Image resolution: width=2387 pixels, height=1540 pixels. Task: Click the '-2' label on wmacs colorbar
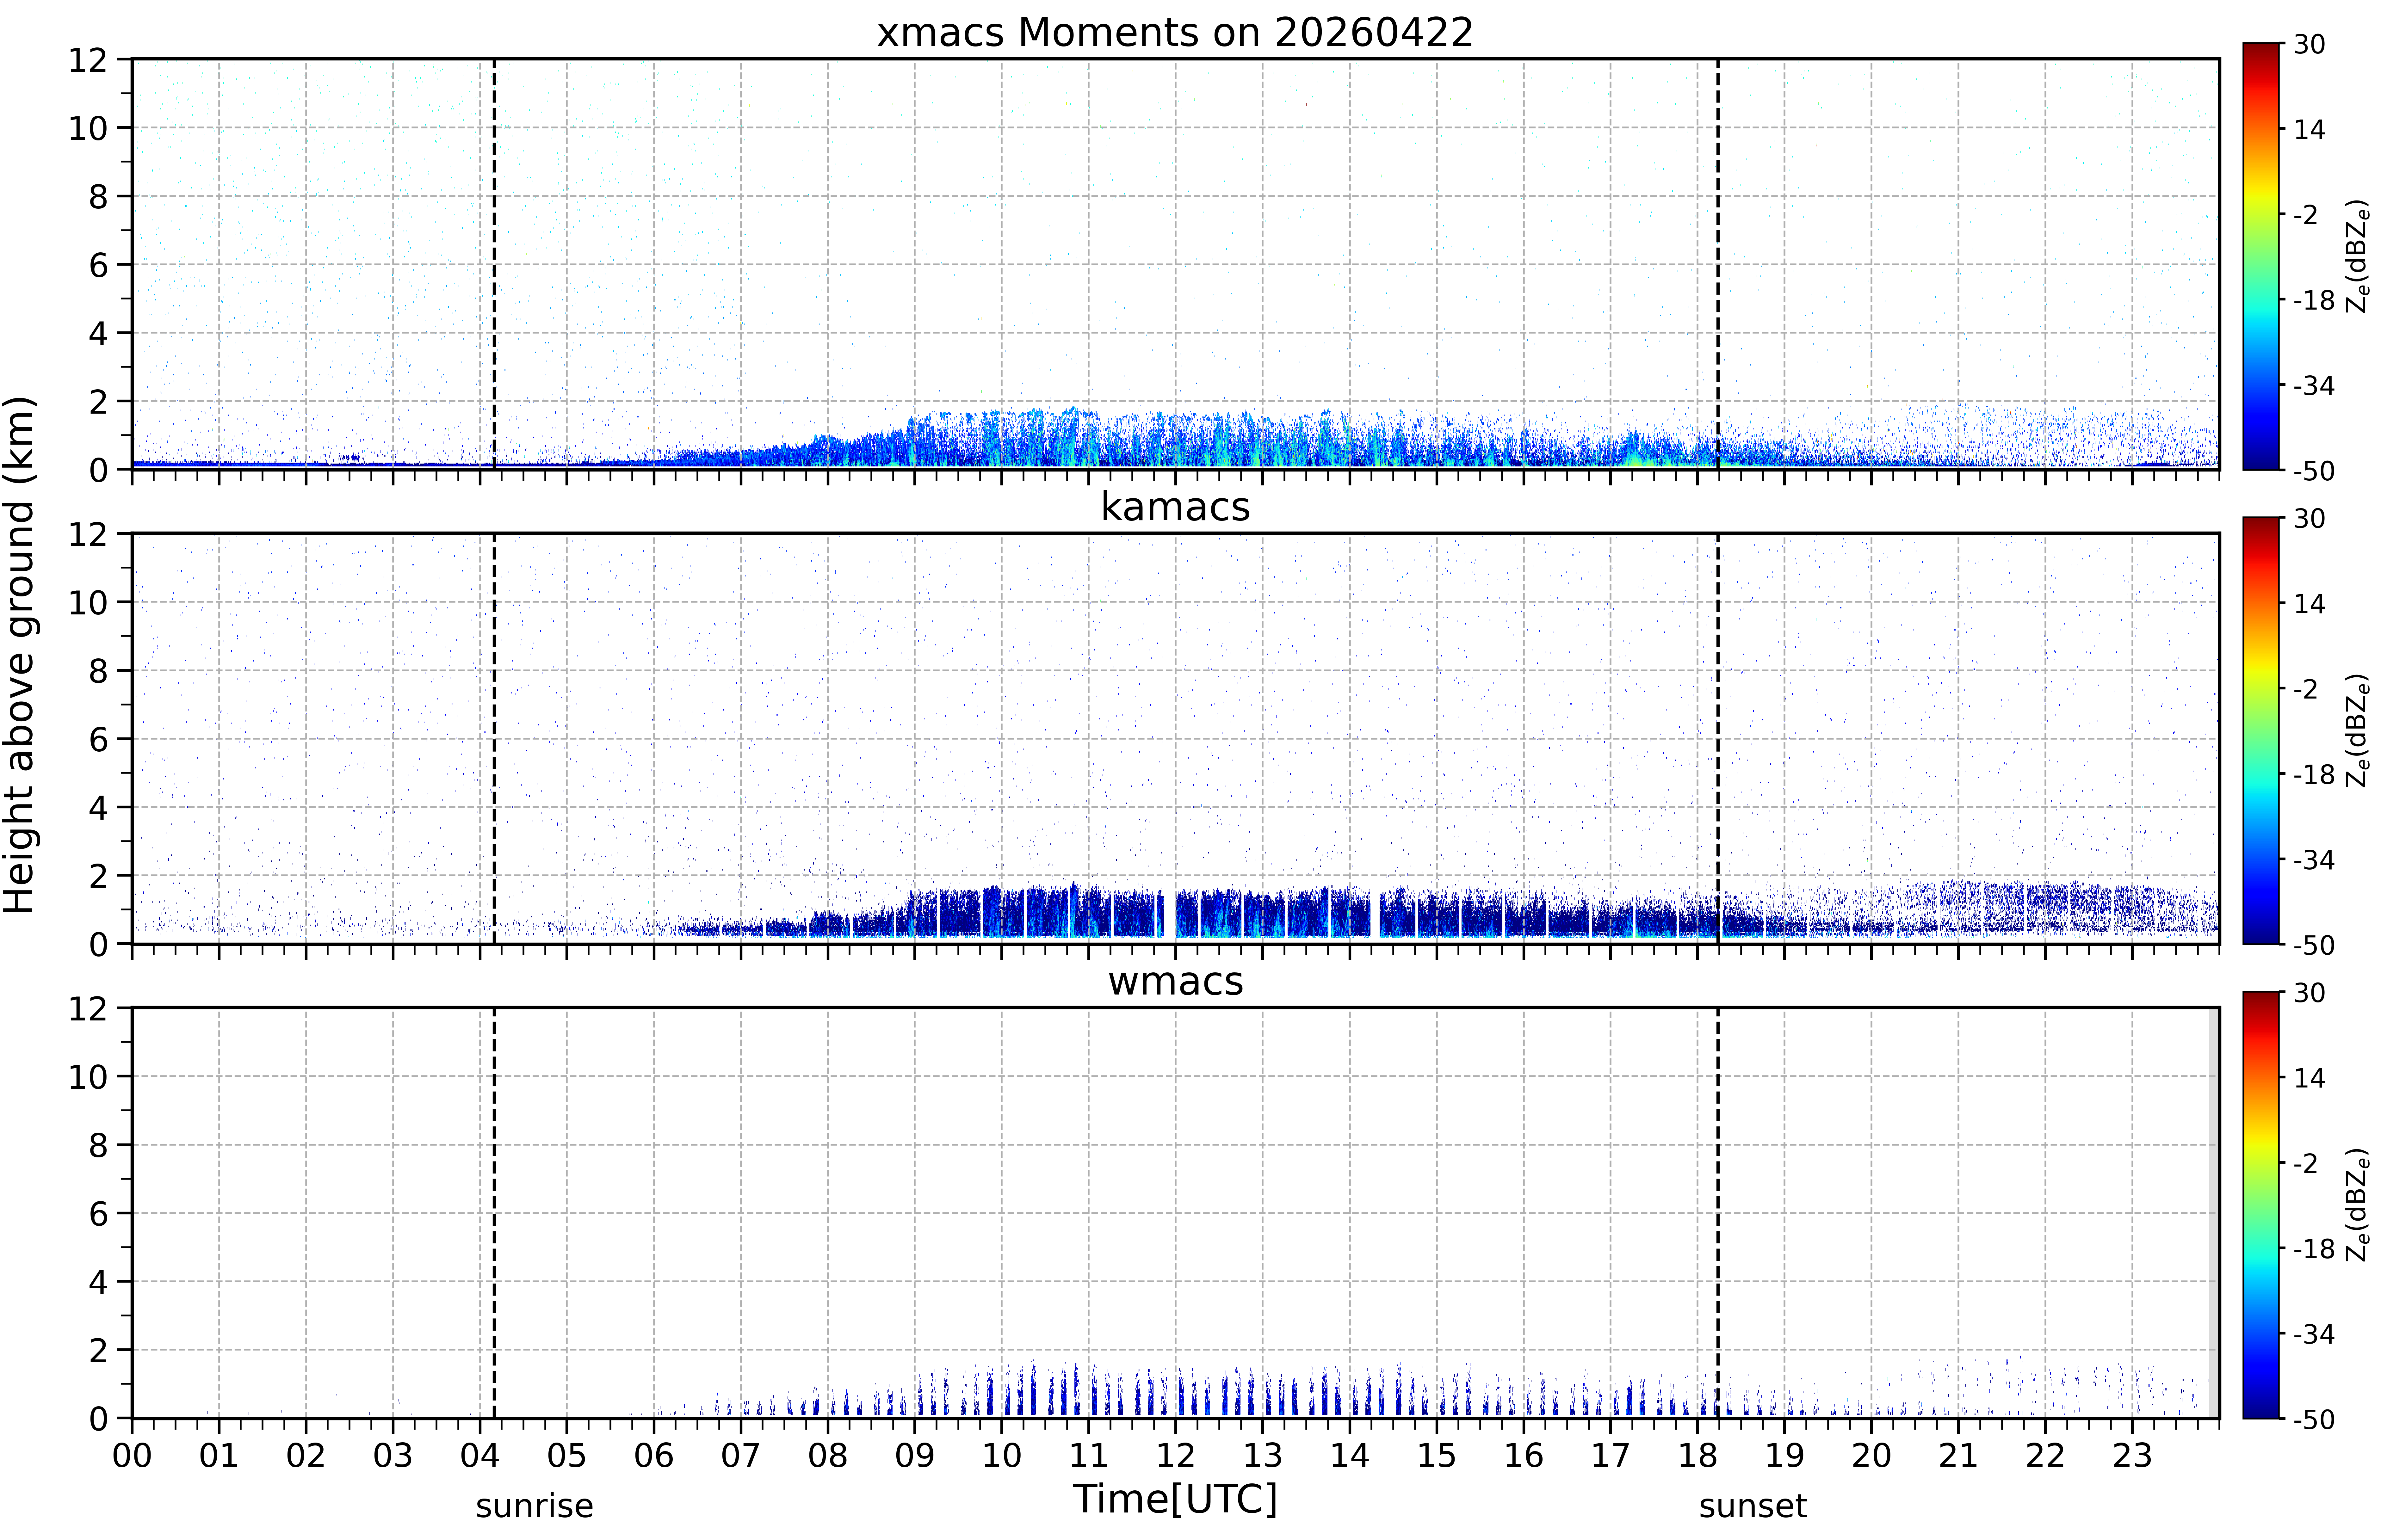2306,1164
